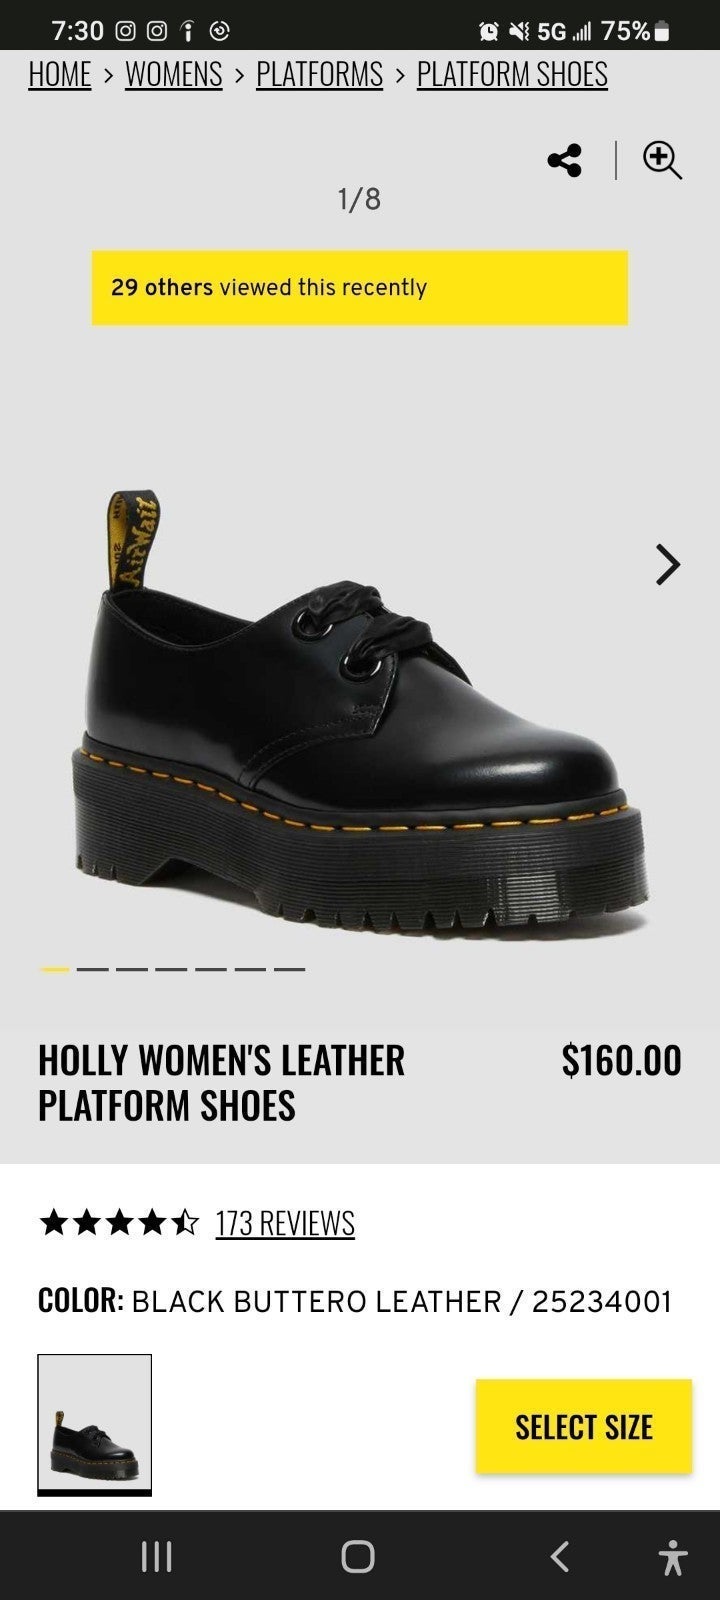
Task: Open the 173 REVIEWS link
Action: (x=285, y=1223)
